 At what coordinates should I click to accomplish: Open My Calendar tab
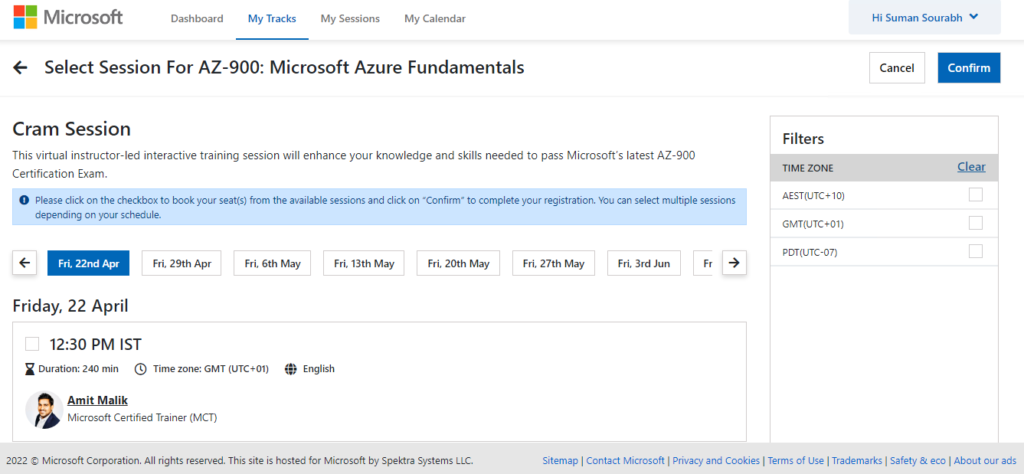(435, 19)
